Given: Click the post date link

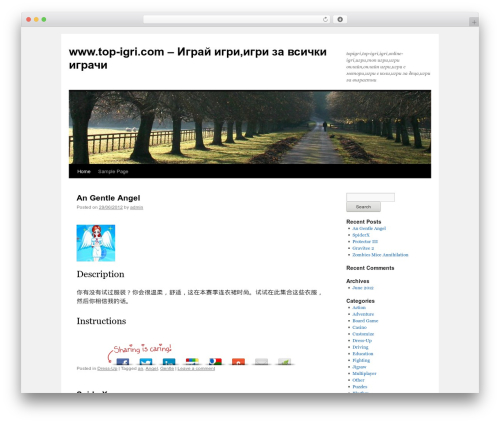Looking at the screenshot, I should 111,207.
